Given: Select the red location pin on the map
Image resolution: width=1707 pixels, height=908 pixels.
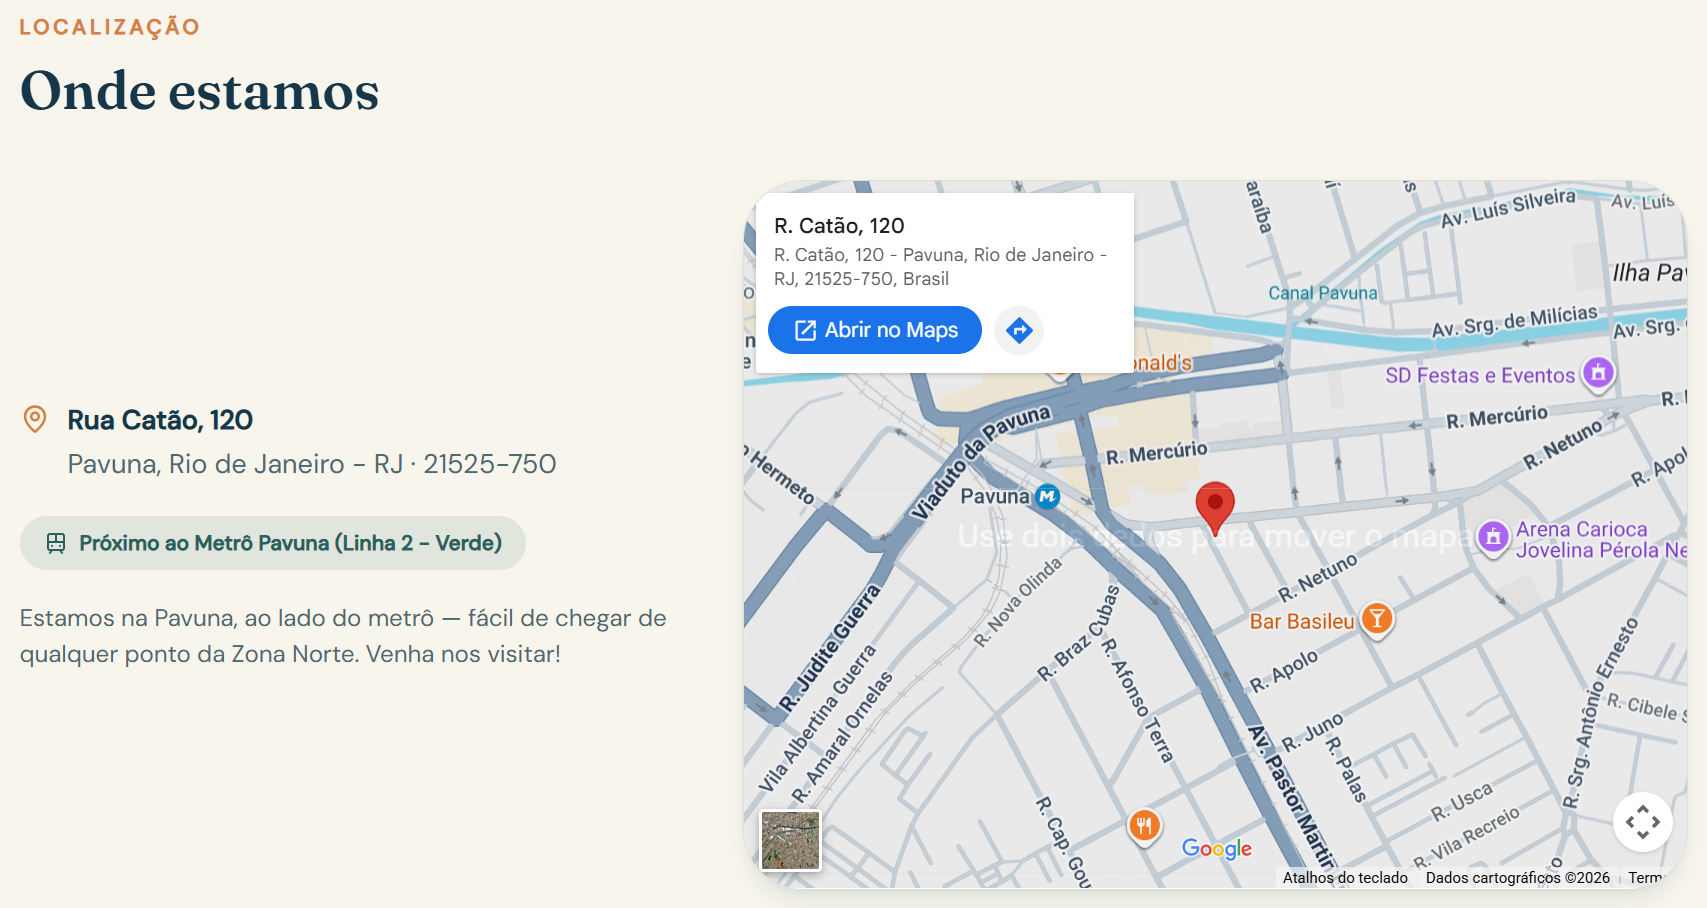Looking at the screenshot, I should [x=1215, y=508].
